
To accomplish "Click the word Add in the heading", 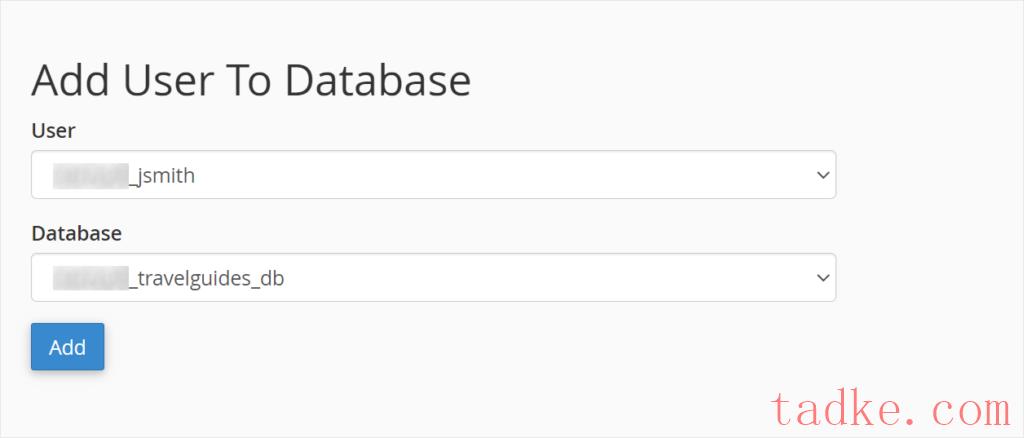I will (72, 80).
